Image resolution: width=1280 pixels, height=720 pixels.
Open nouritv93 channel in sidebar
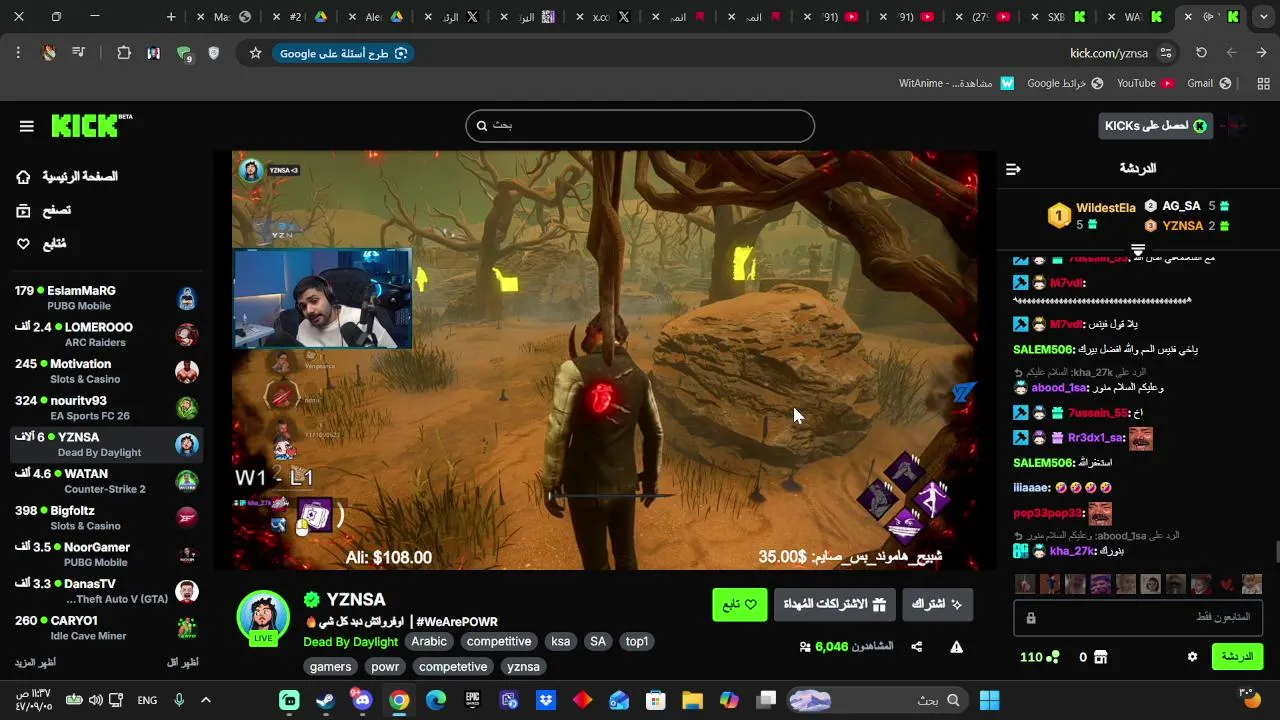tap(107, 408)
